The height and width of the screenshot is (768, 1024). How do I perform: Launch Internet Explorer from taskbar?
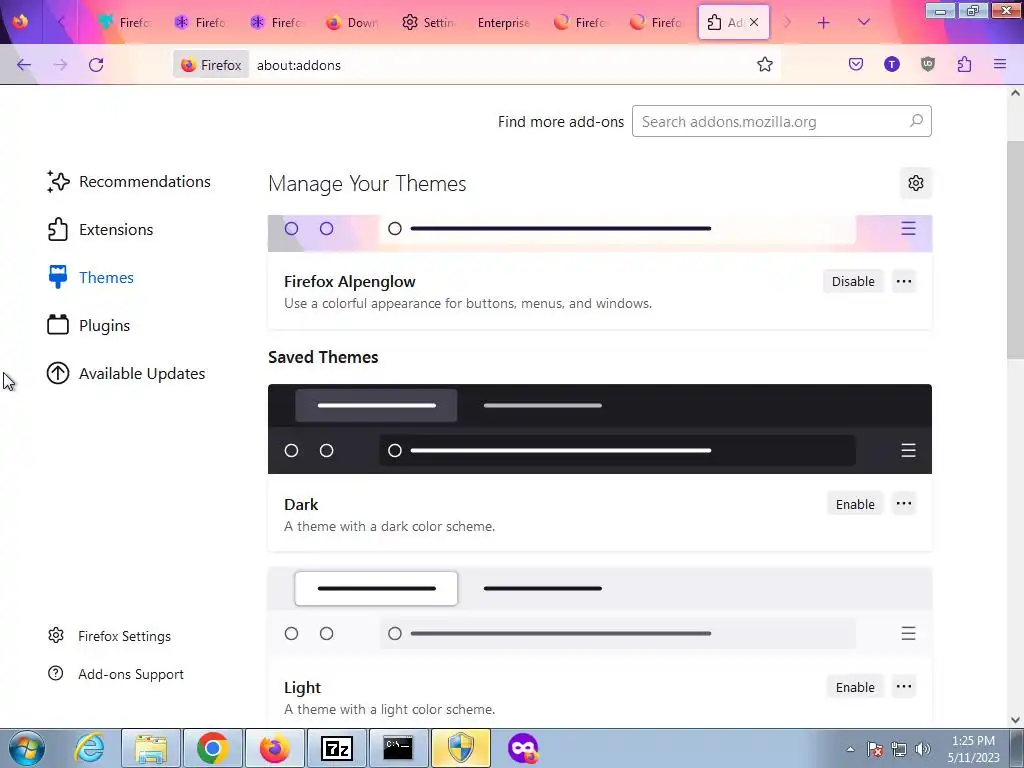[x=89, y=748]
